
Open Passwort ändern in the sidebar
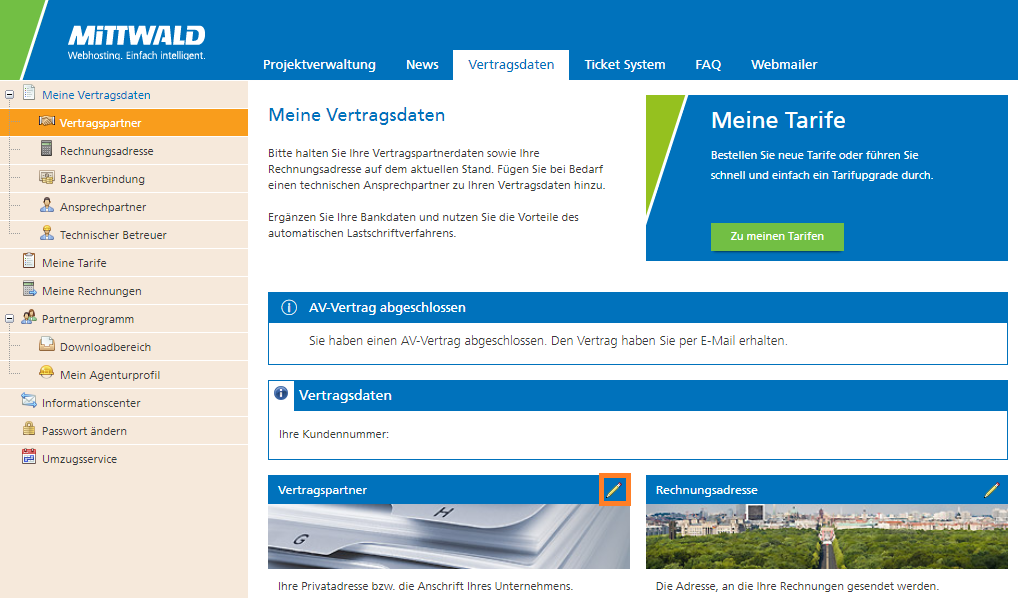pyautogui.click(x=84, y=430)
